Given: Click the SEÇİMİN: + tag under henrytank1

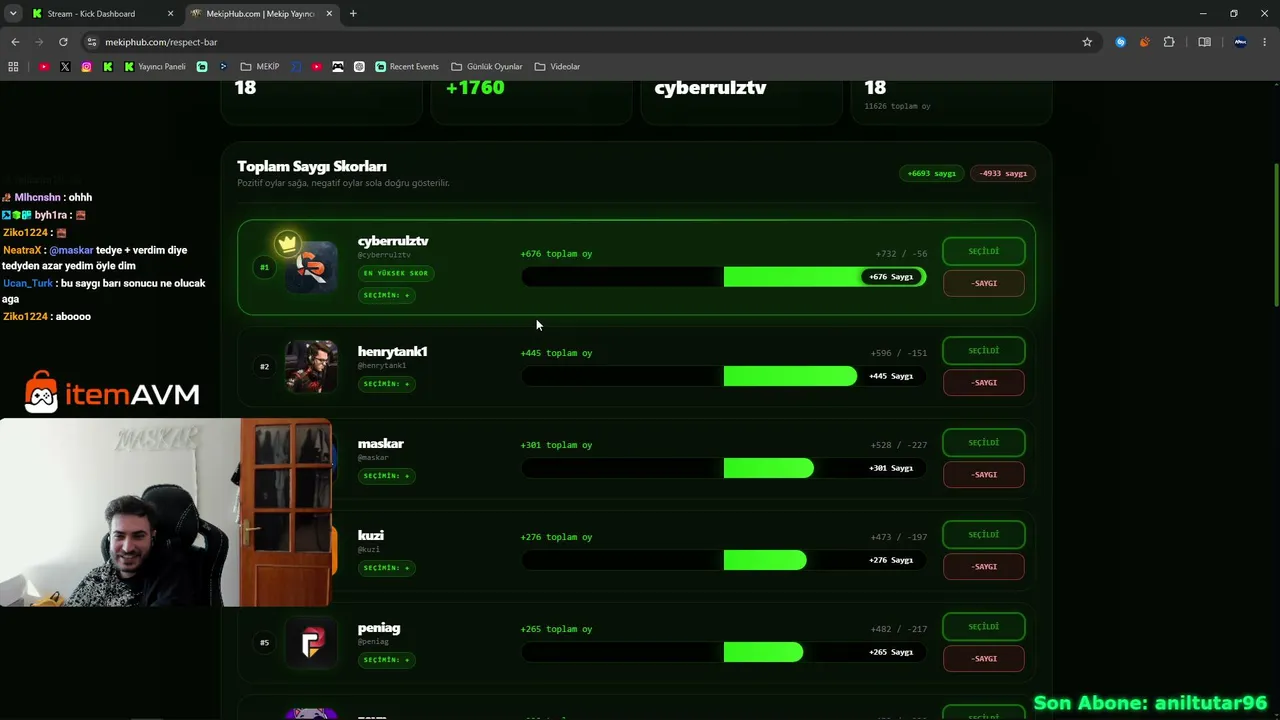Looking at the screenshot, I should (x=387, y=384).
